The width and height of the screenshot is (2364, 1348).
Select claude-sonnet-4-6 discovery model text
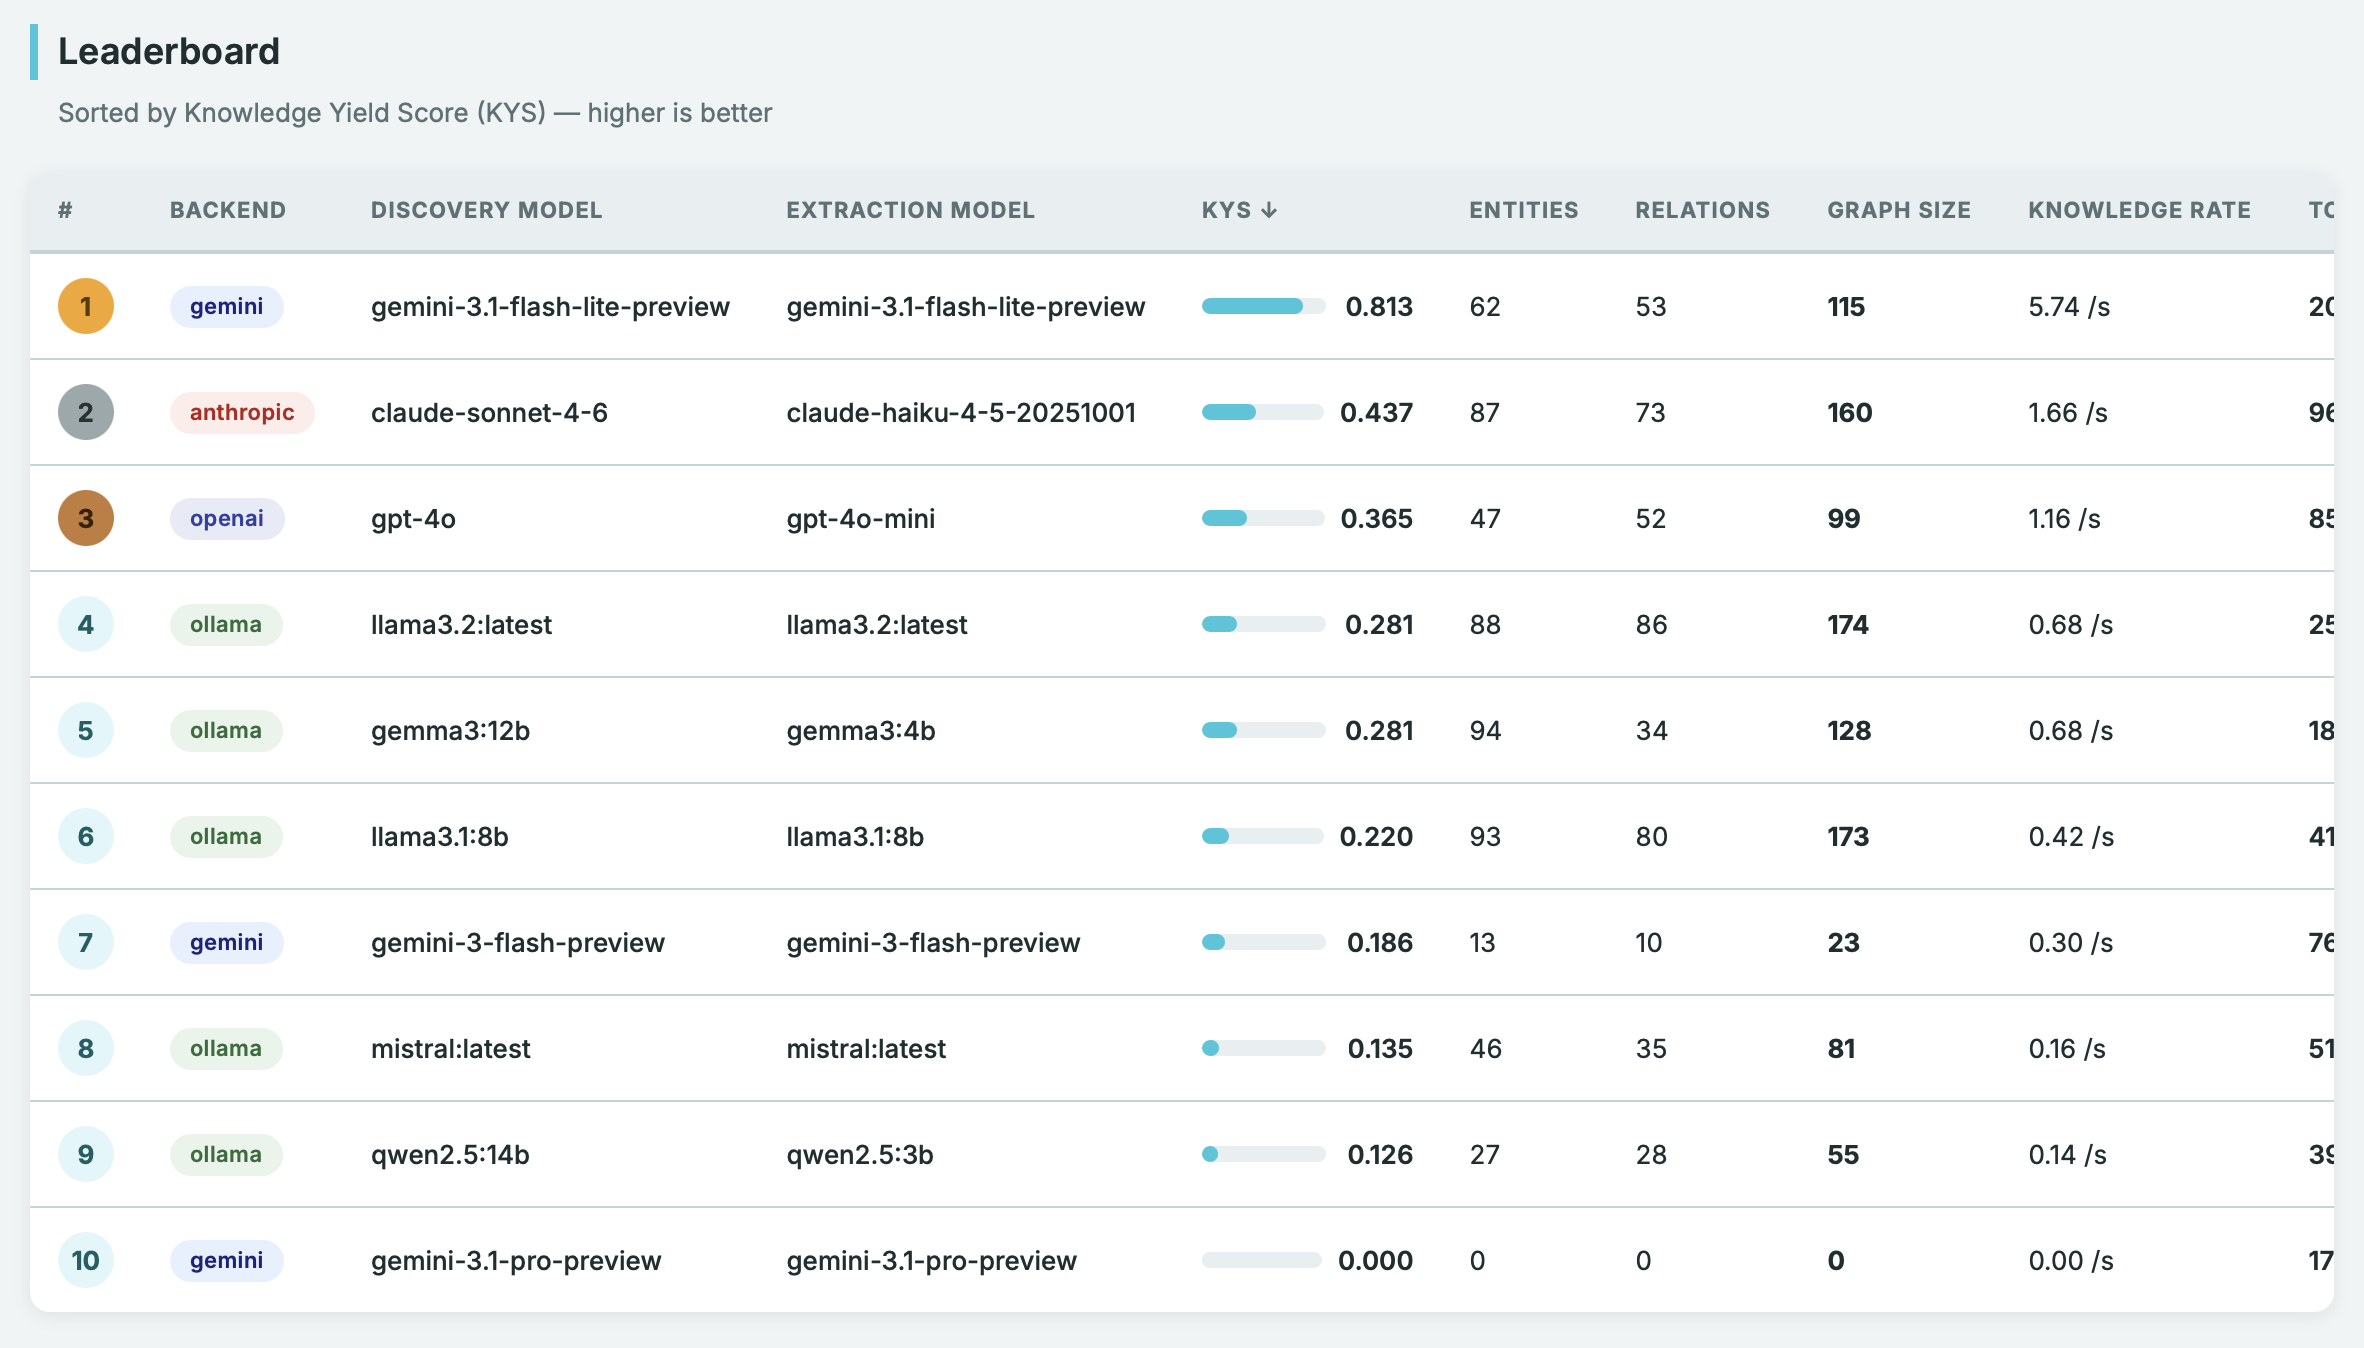click(x=489, y=412)
